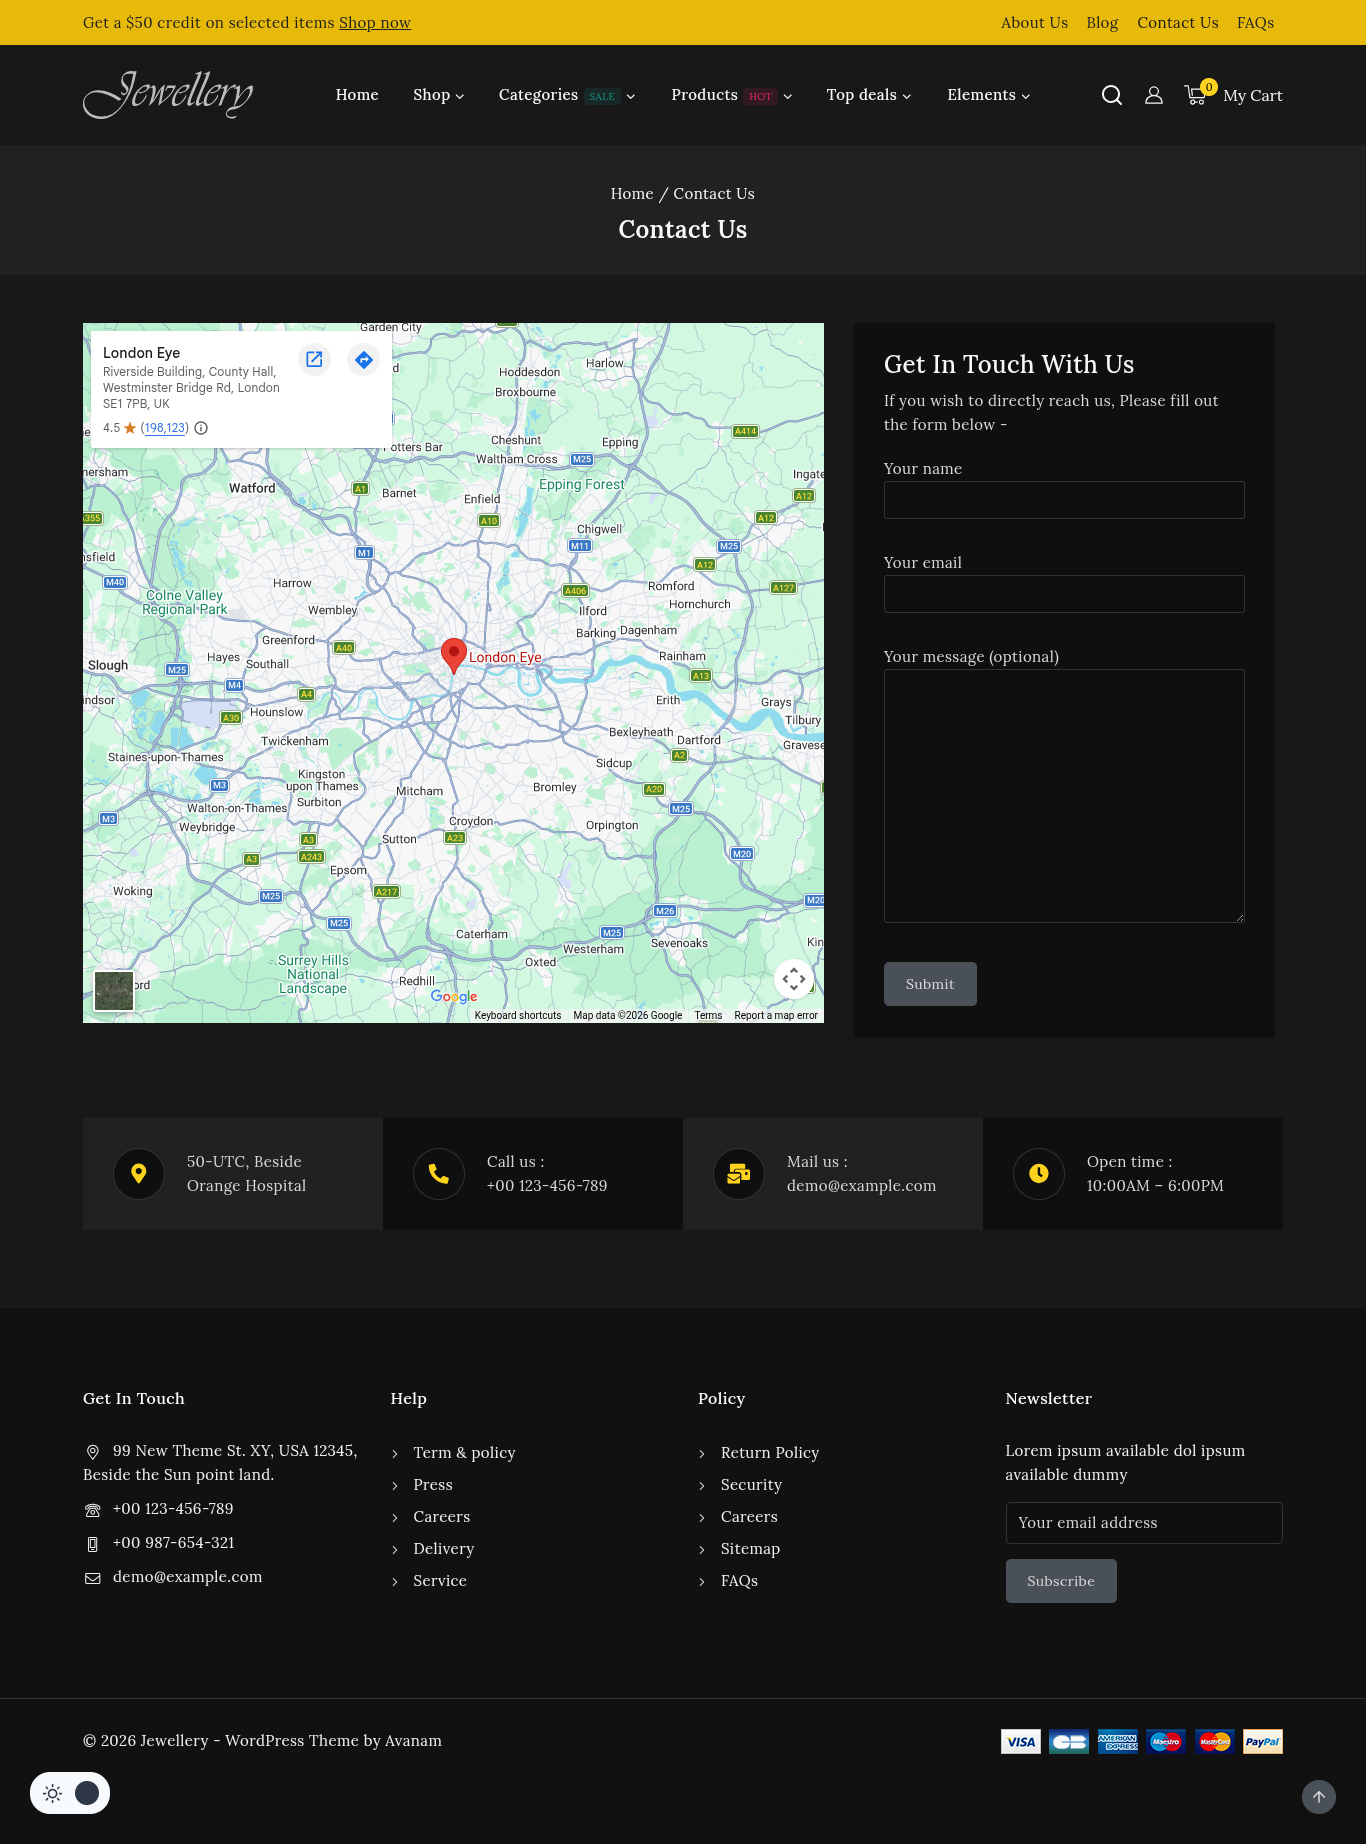
Task: Click the PayPal payment icon
Action: coord(1262,1742)
